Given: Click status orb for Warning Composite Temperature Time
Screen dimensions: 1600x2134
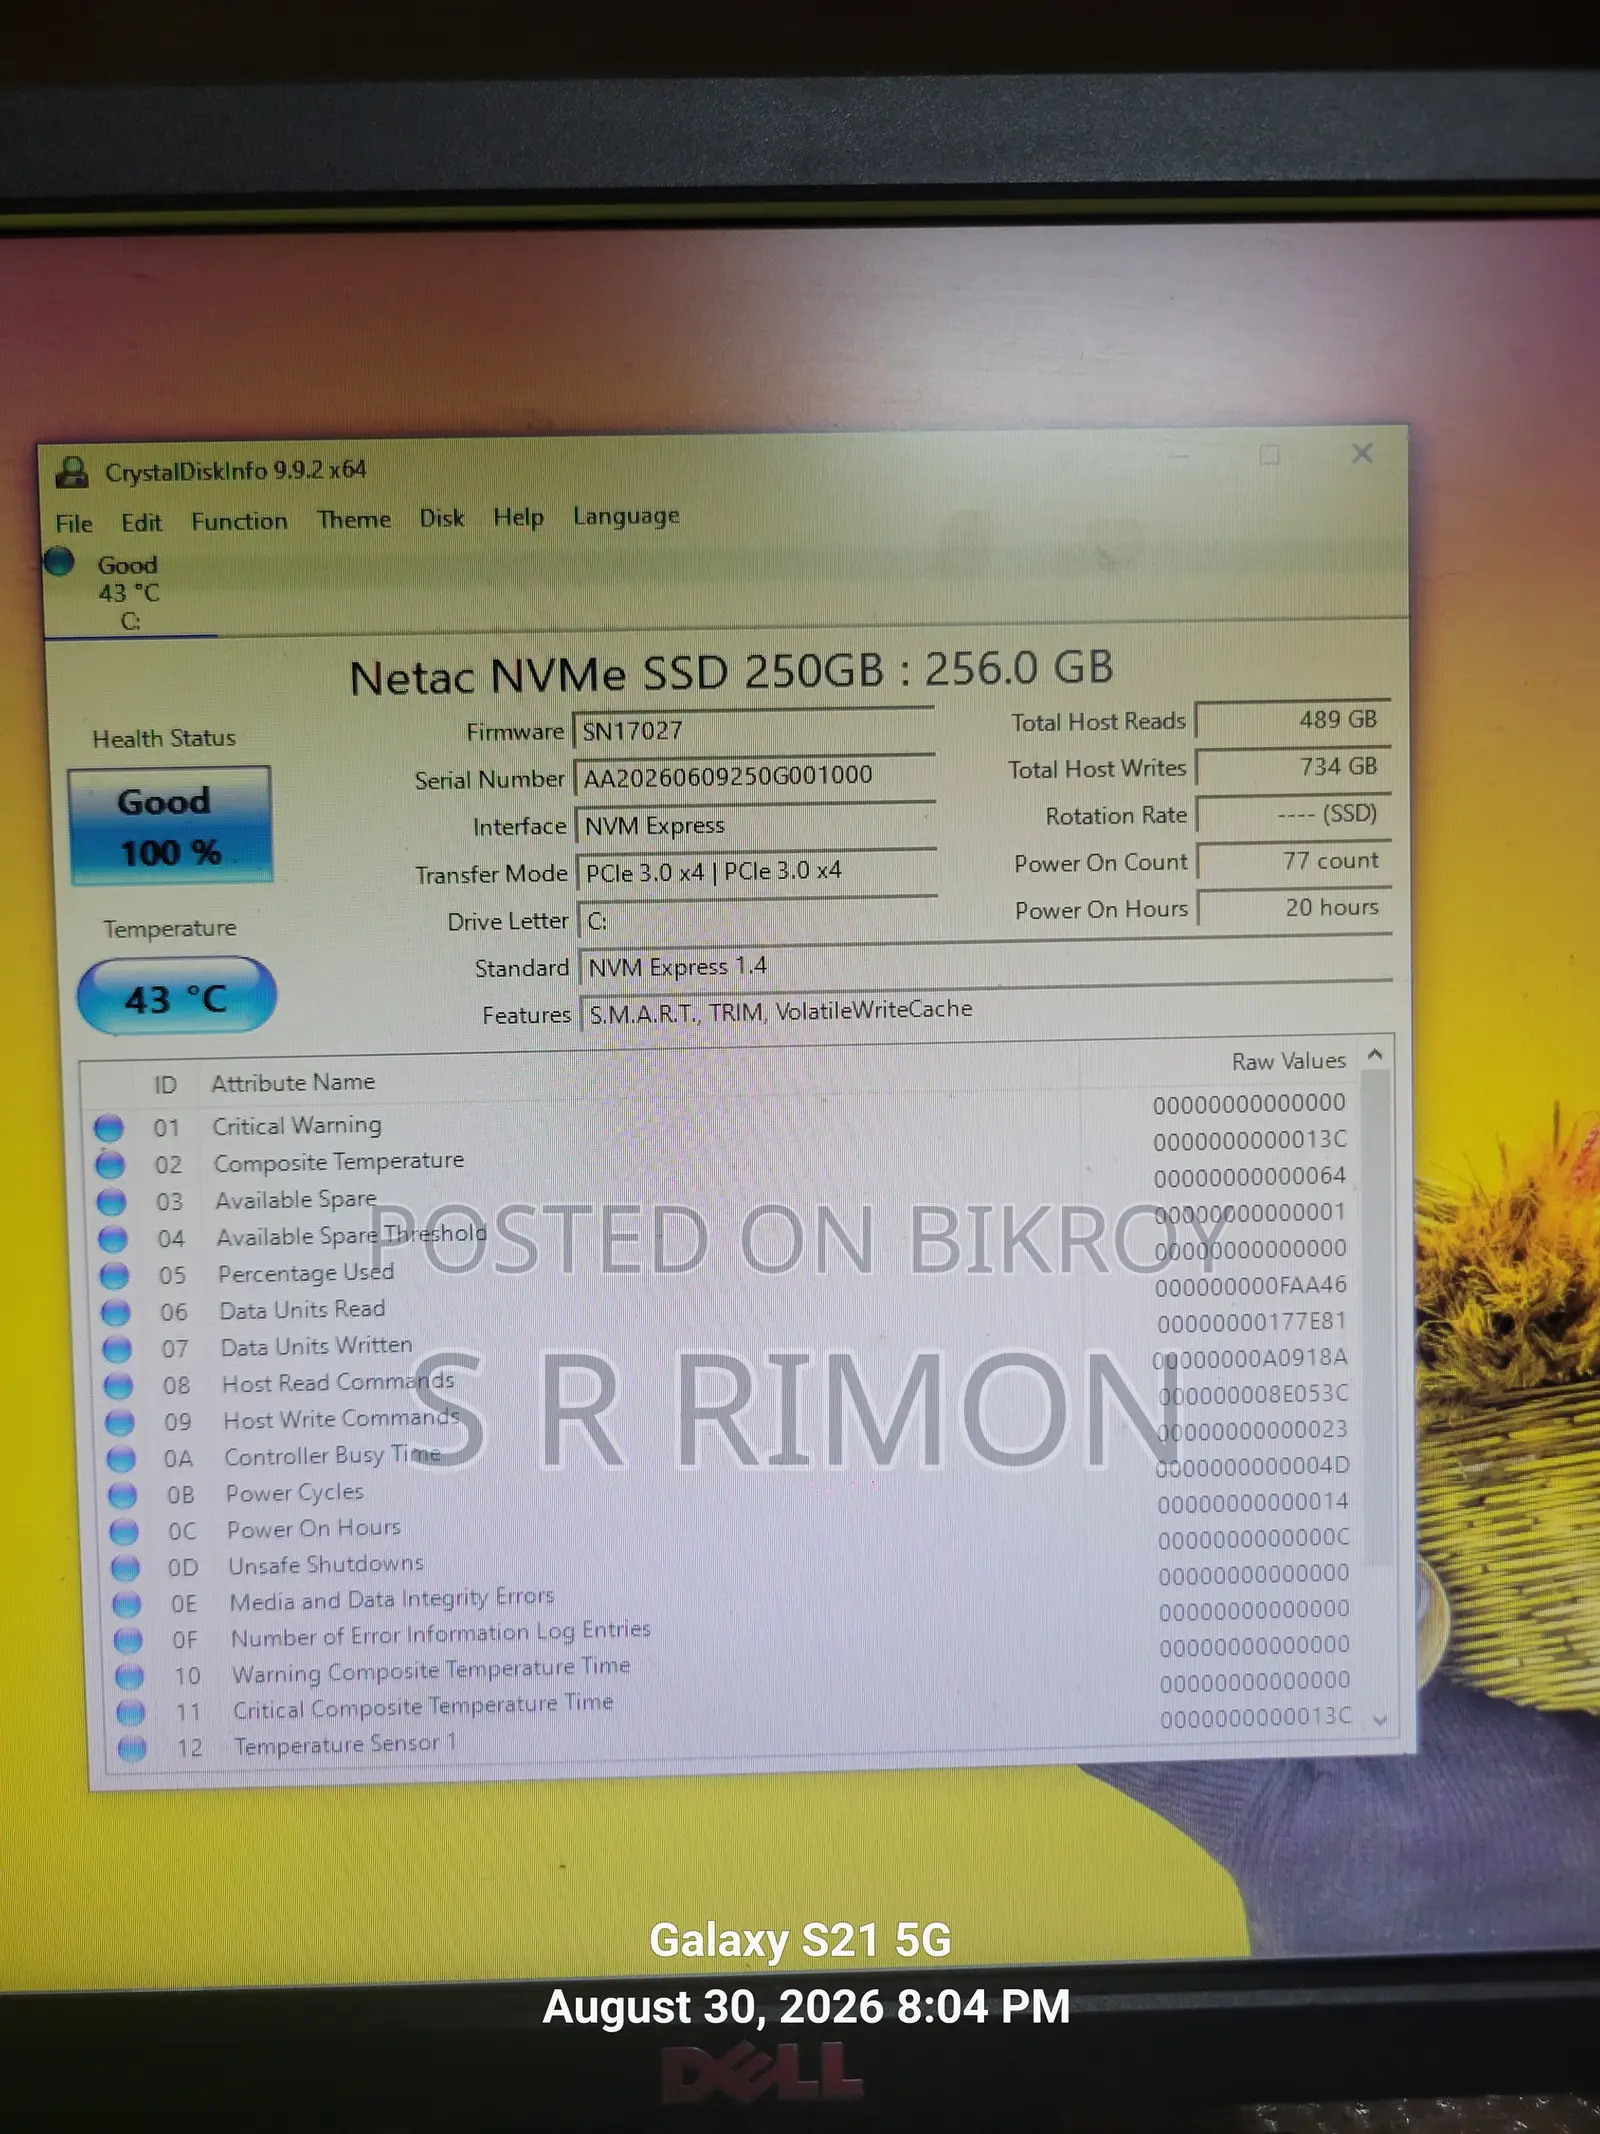Looking at the screenshot, I should point(129,1676).
